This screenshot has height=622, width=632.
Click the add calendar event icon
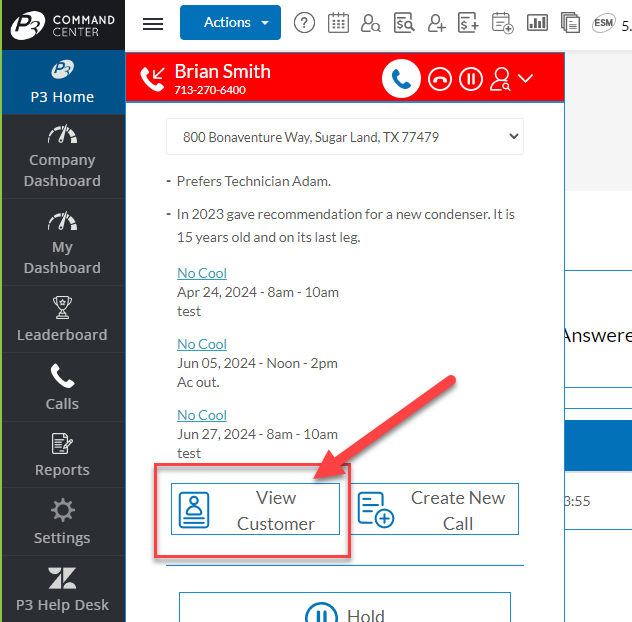[503, 23]
